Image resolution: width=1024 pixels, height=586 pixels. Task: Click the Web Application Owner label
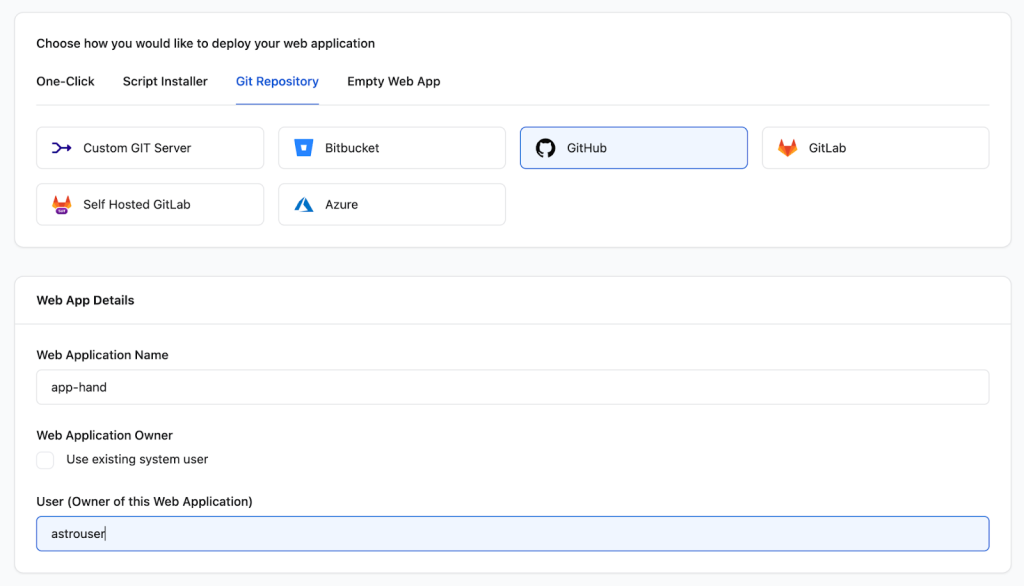(104, 435)
